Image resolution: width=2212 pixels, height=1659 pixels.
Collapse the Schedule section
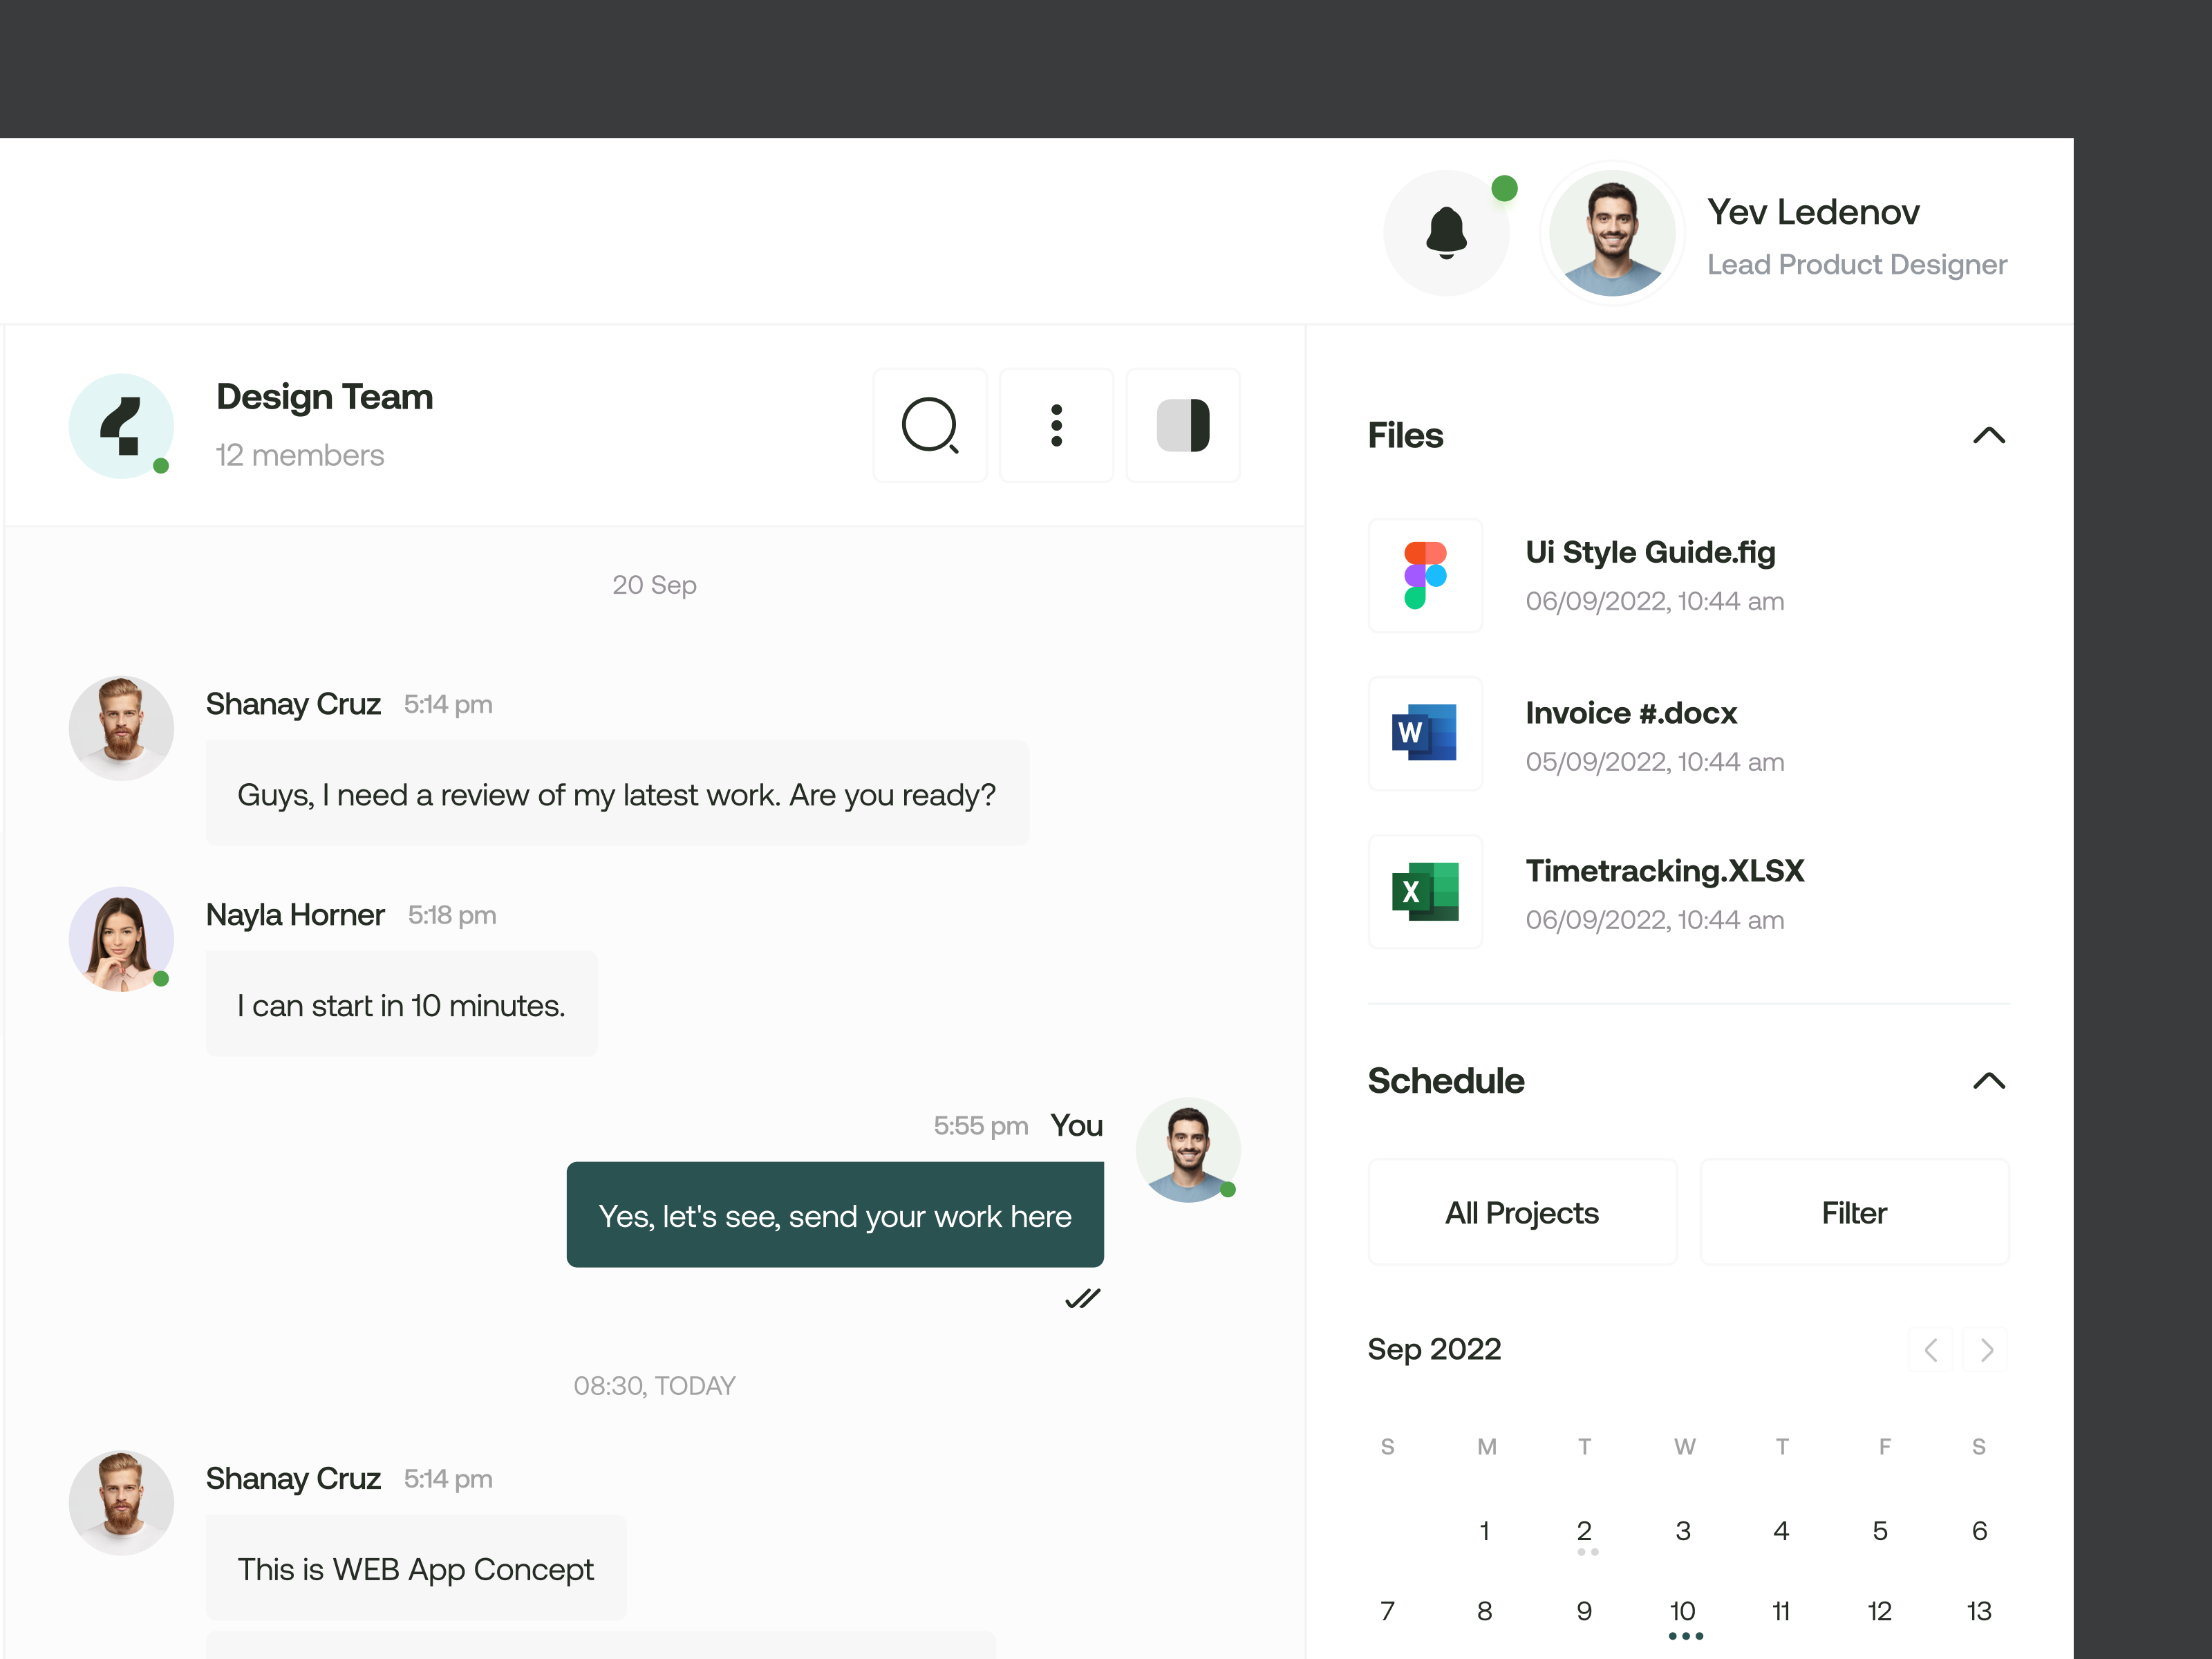point(1989,1081)
